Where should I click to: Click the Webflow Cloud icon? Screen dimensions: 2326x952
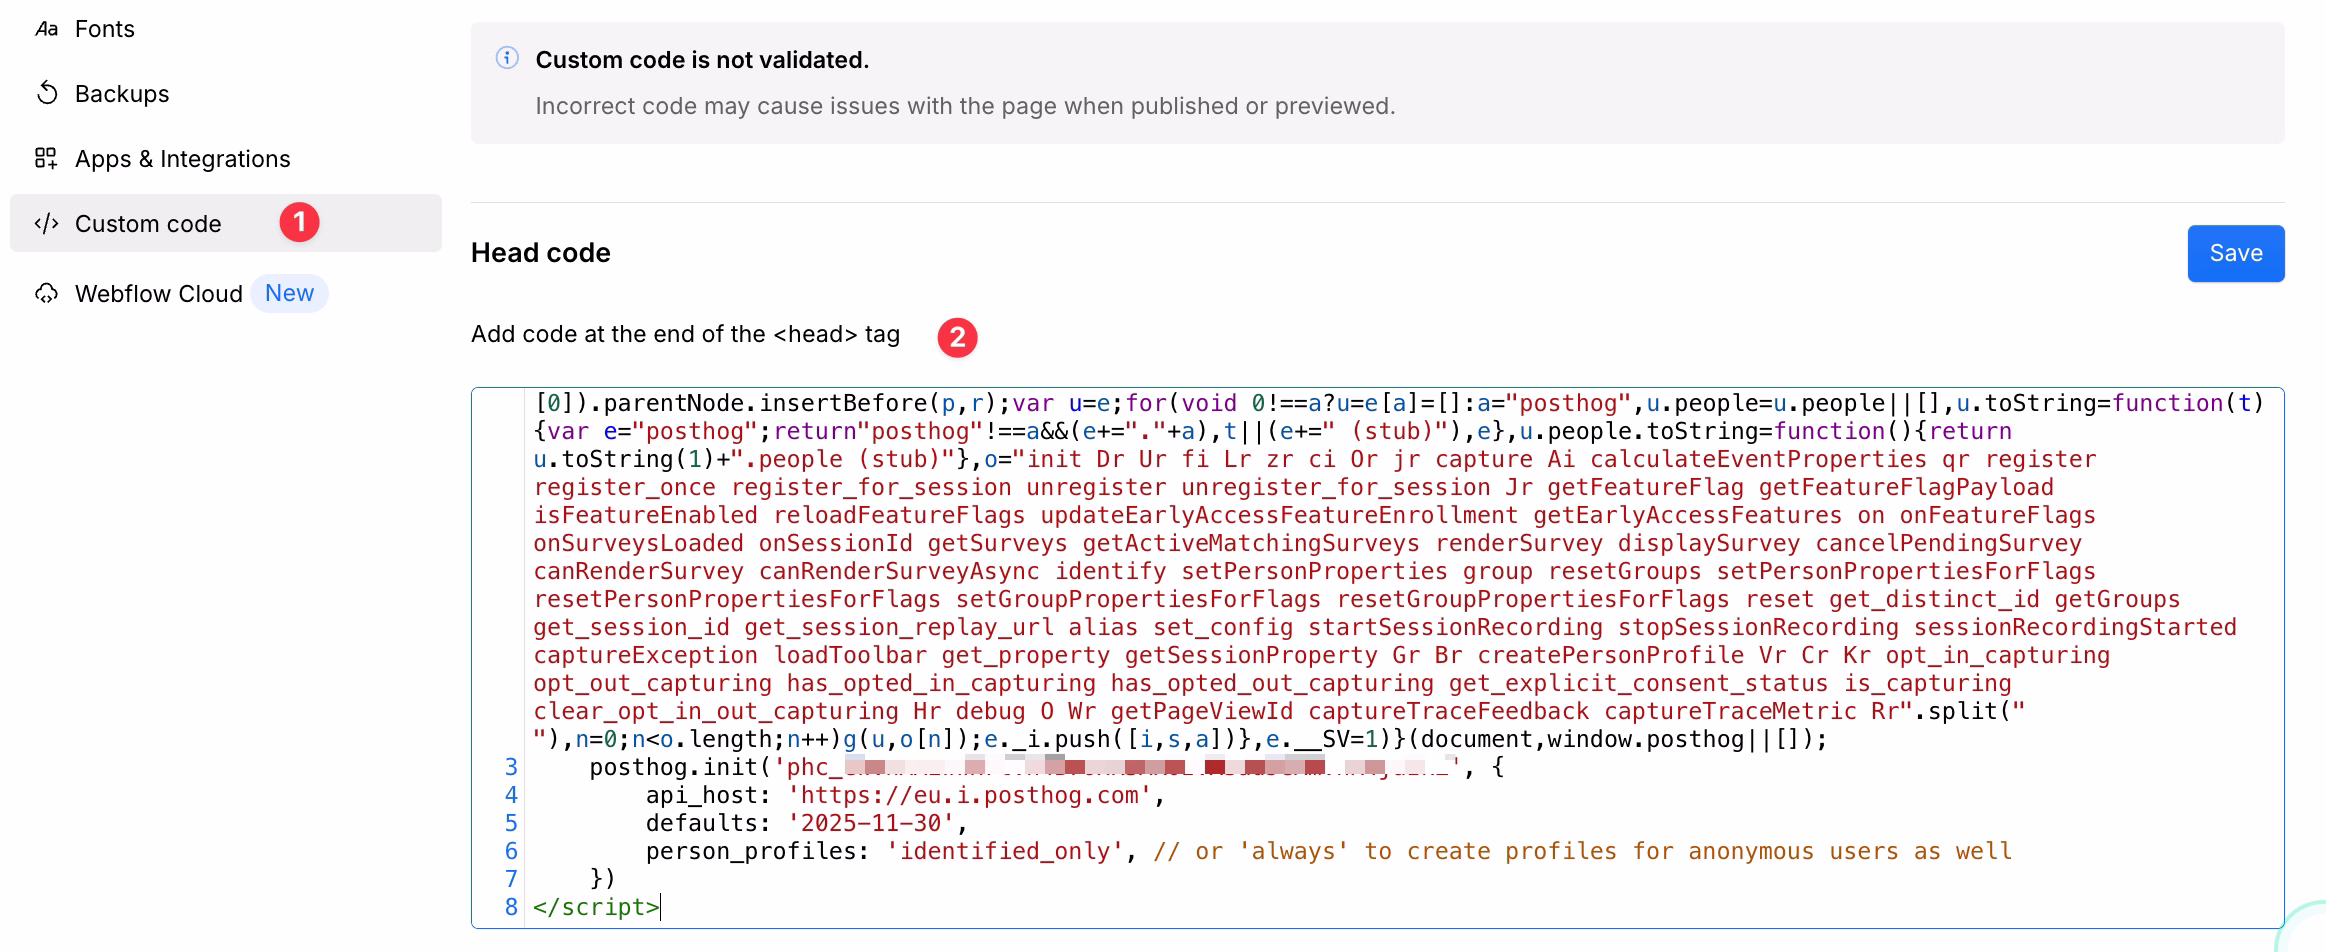point(46,294)
